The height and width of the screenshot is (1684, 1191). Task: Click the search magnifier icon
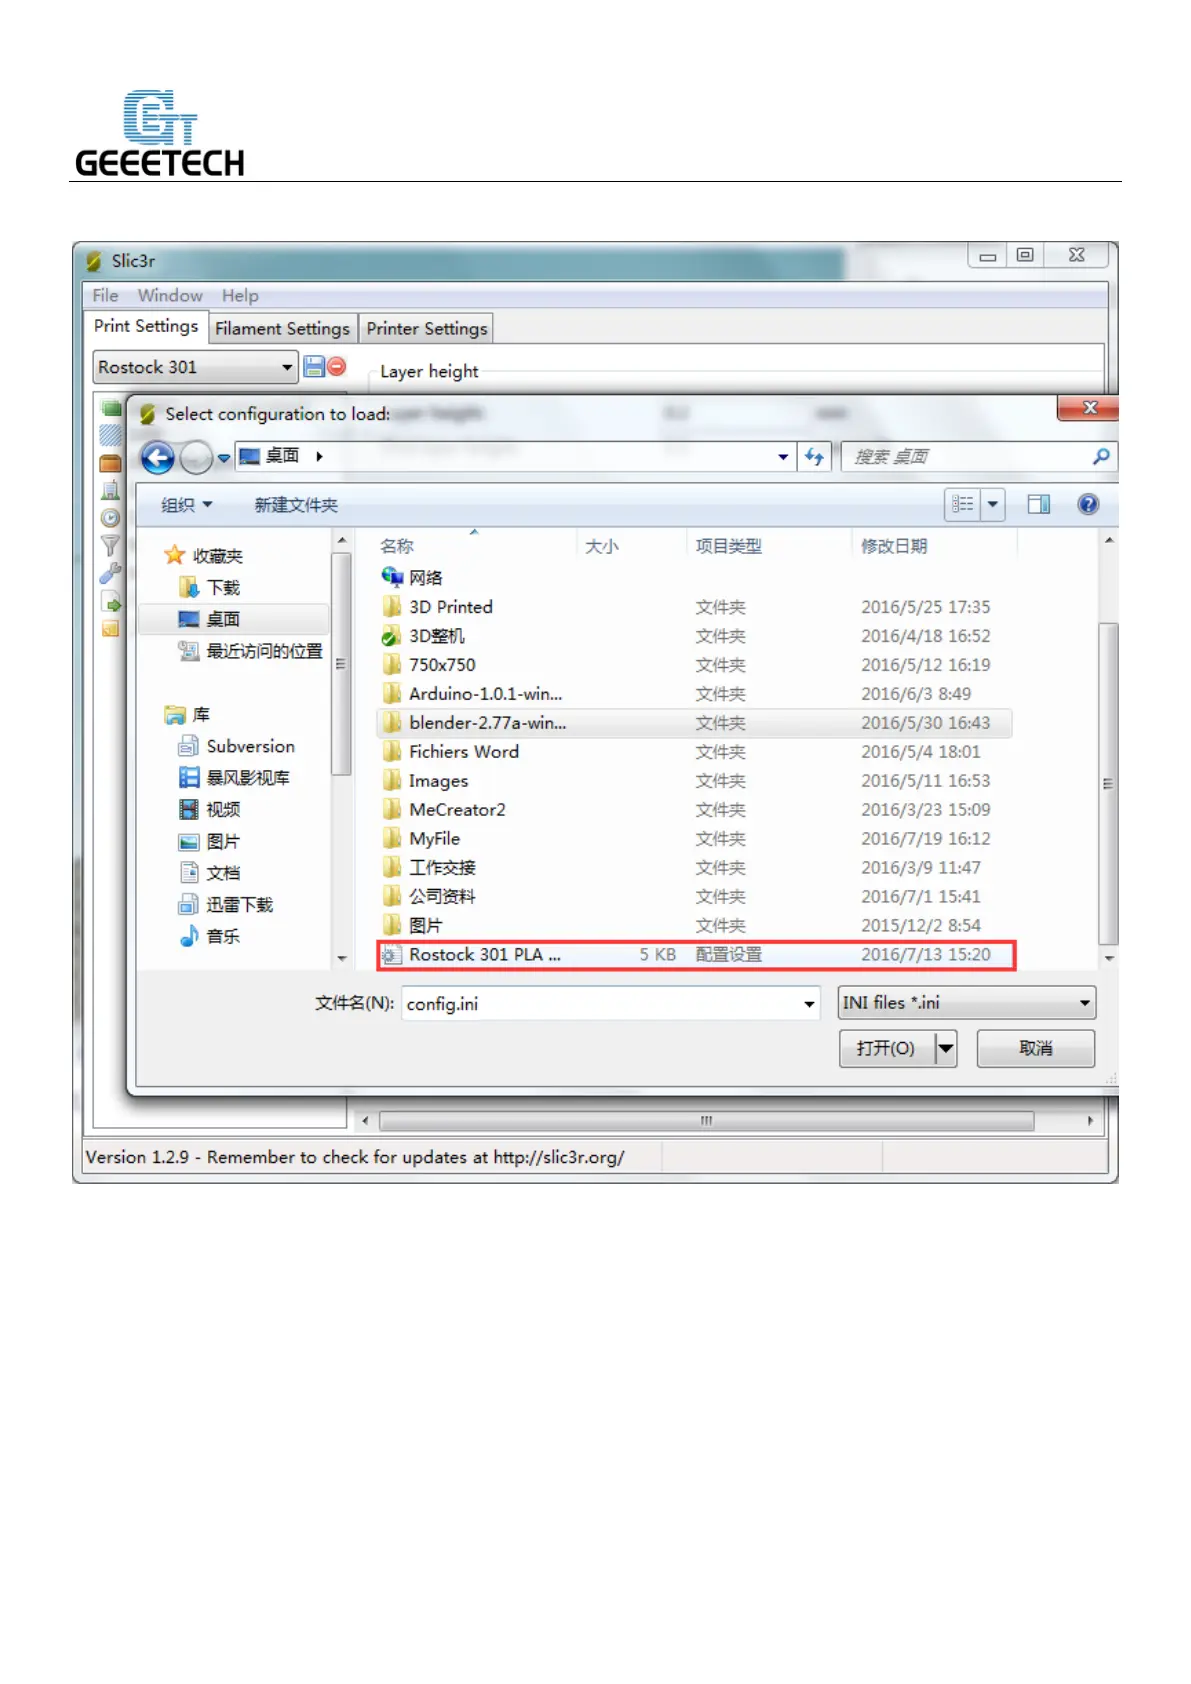[1101, 457]
